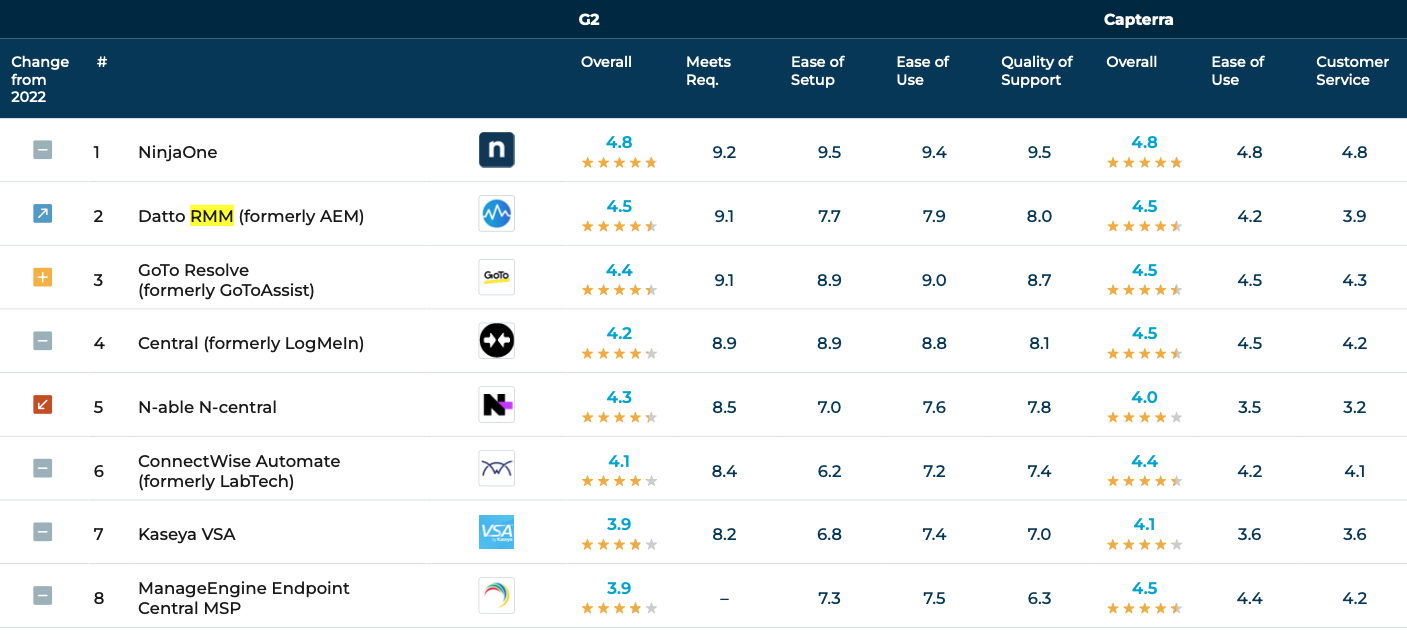Click the dash indicator beside ConnectWise Automate
Image resolution: width=1407 pixels, height=637 pixels.
click(41, 468)
